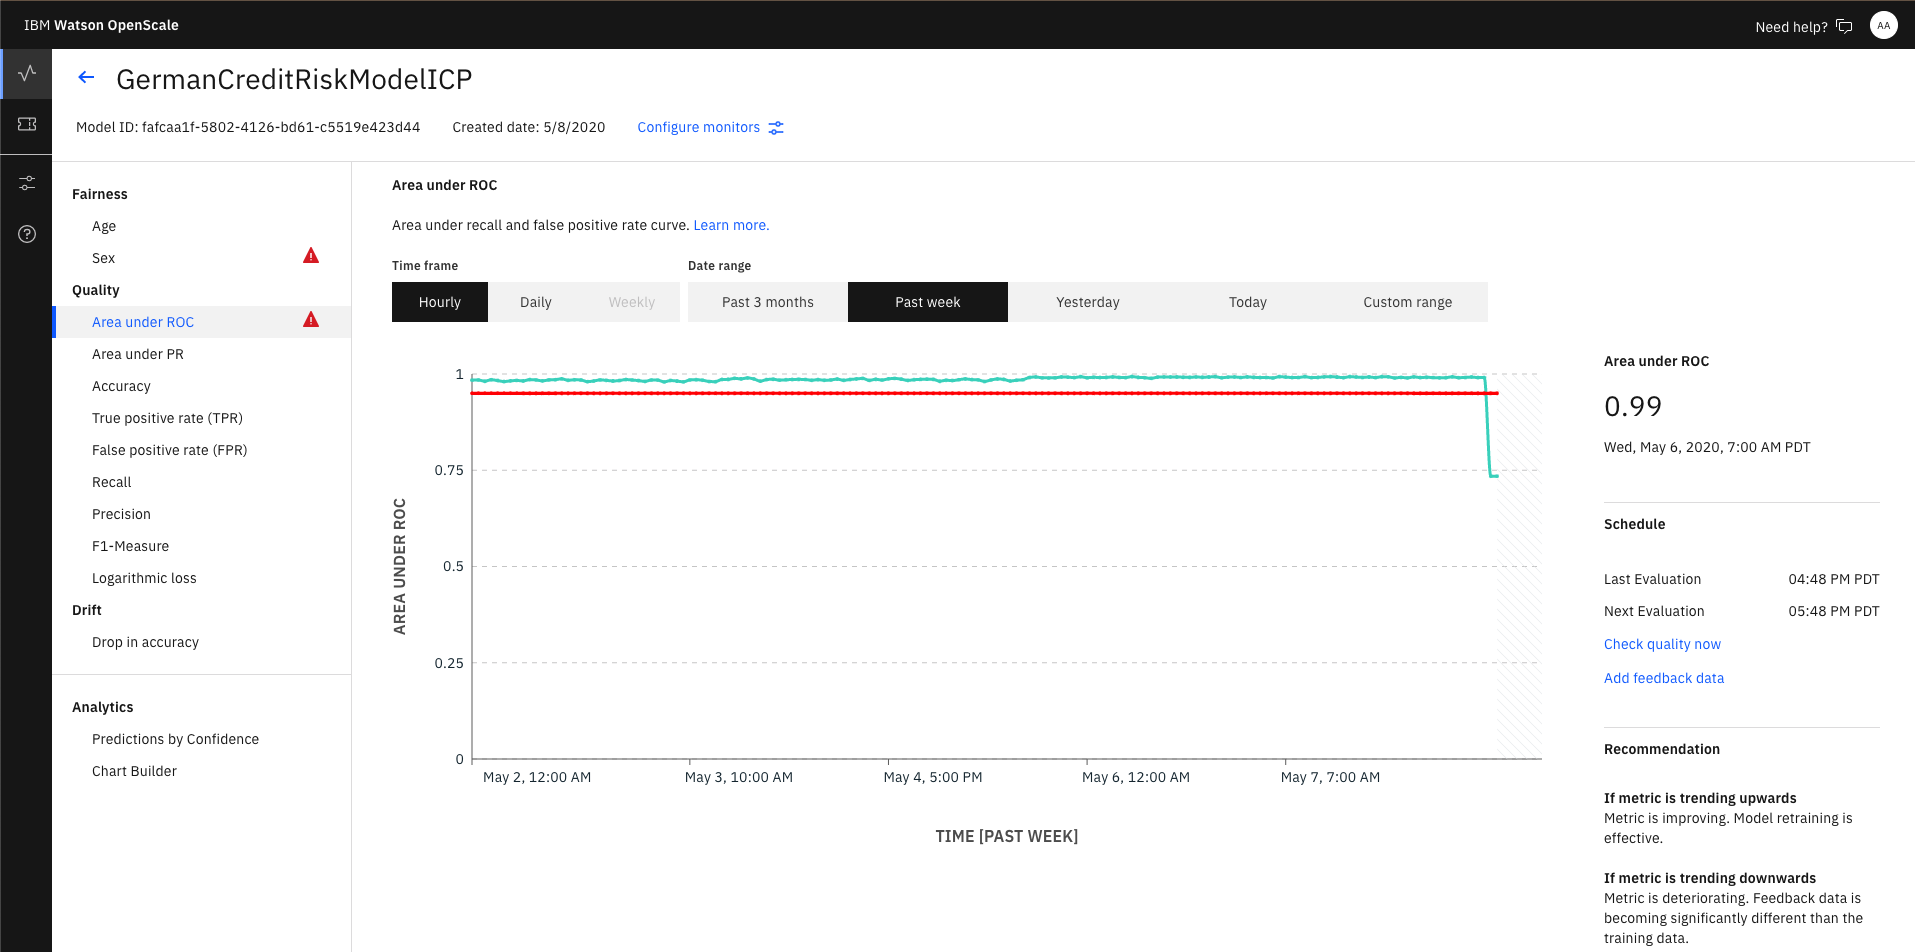Switch time frame to Daily
This screenshot has width=1915, height=952.
pos(535,302)
